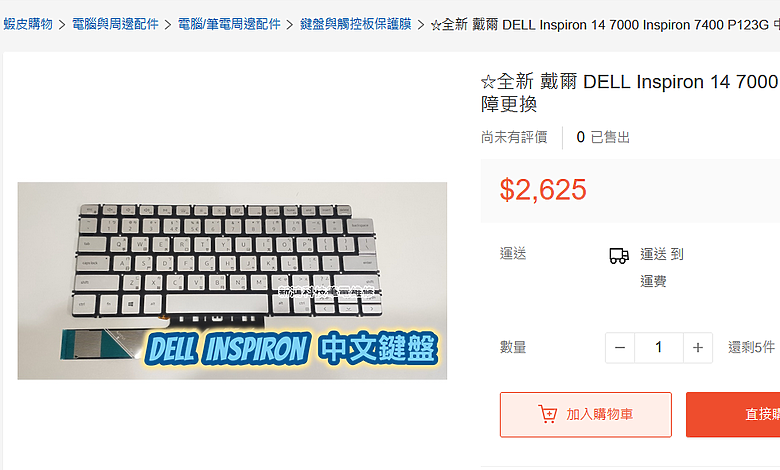The image size is (780, 470).
Task: Open the 電腦/筆電周邊配件 breadcrumb link
Action: point(229,24)
